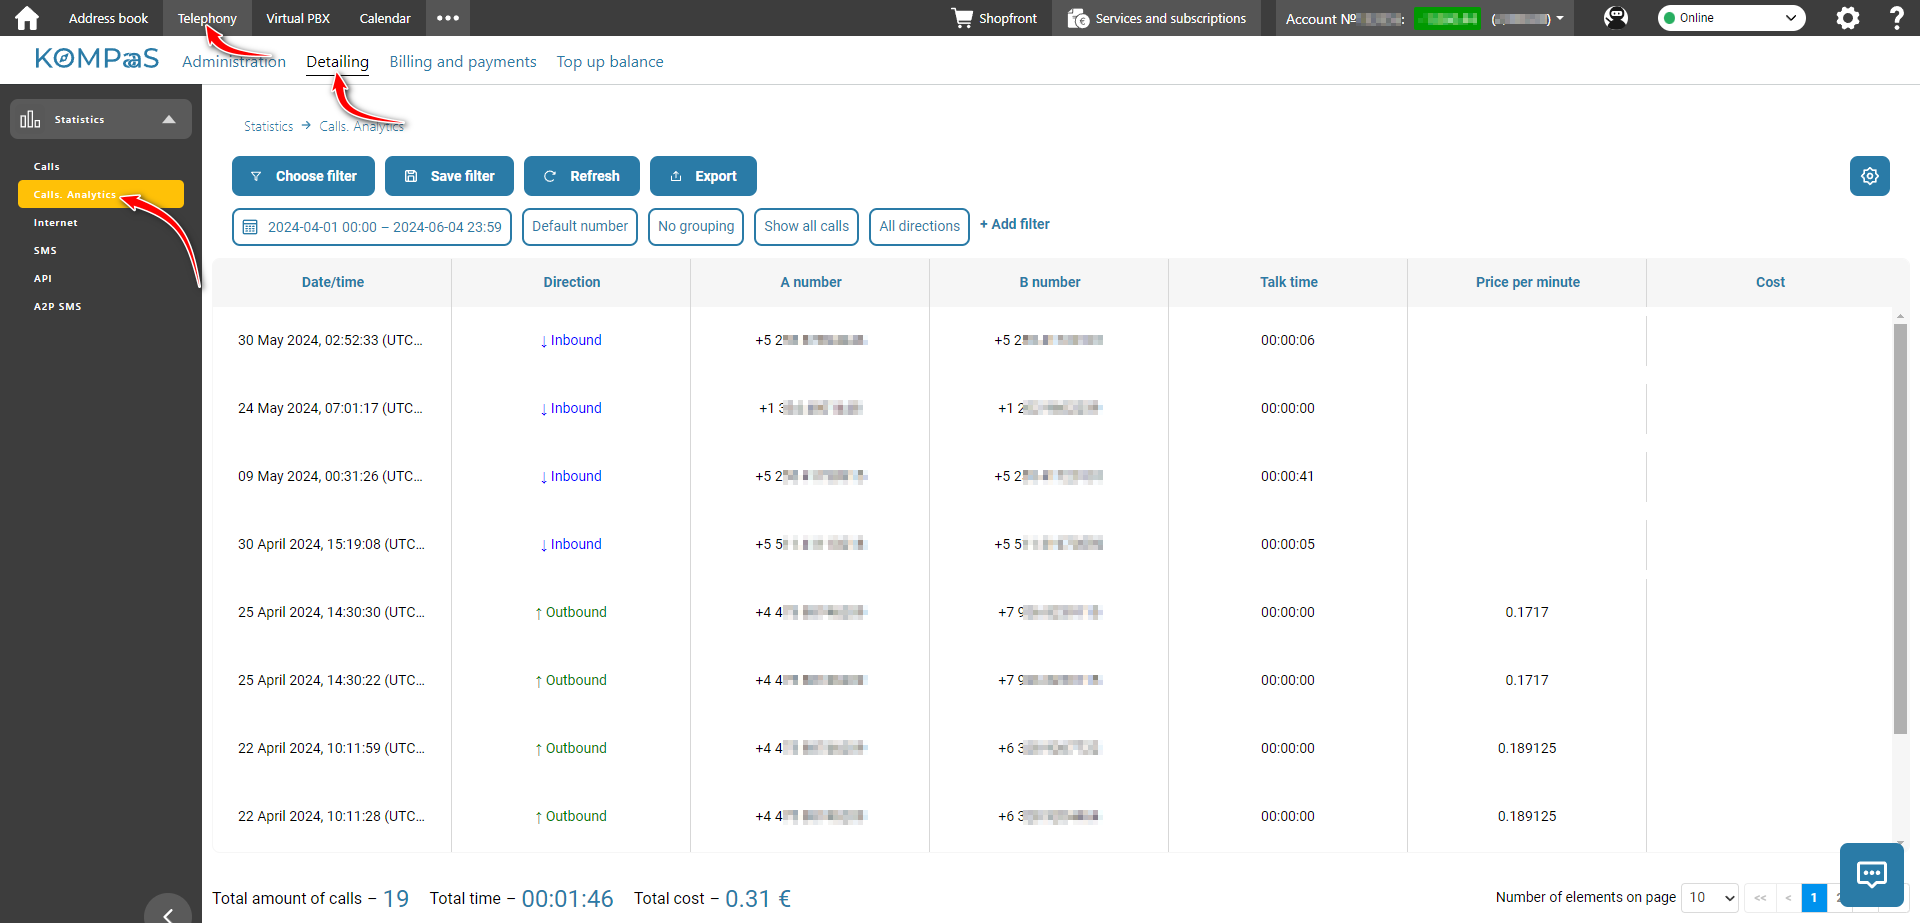Select the Detailing tab
Image resolution: width=1920 pixels, height=923 pixels.
(x=338, y=62)
